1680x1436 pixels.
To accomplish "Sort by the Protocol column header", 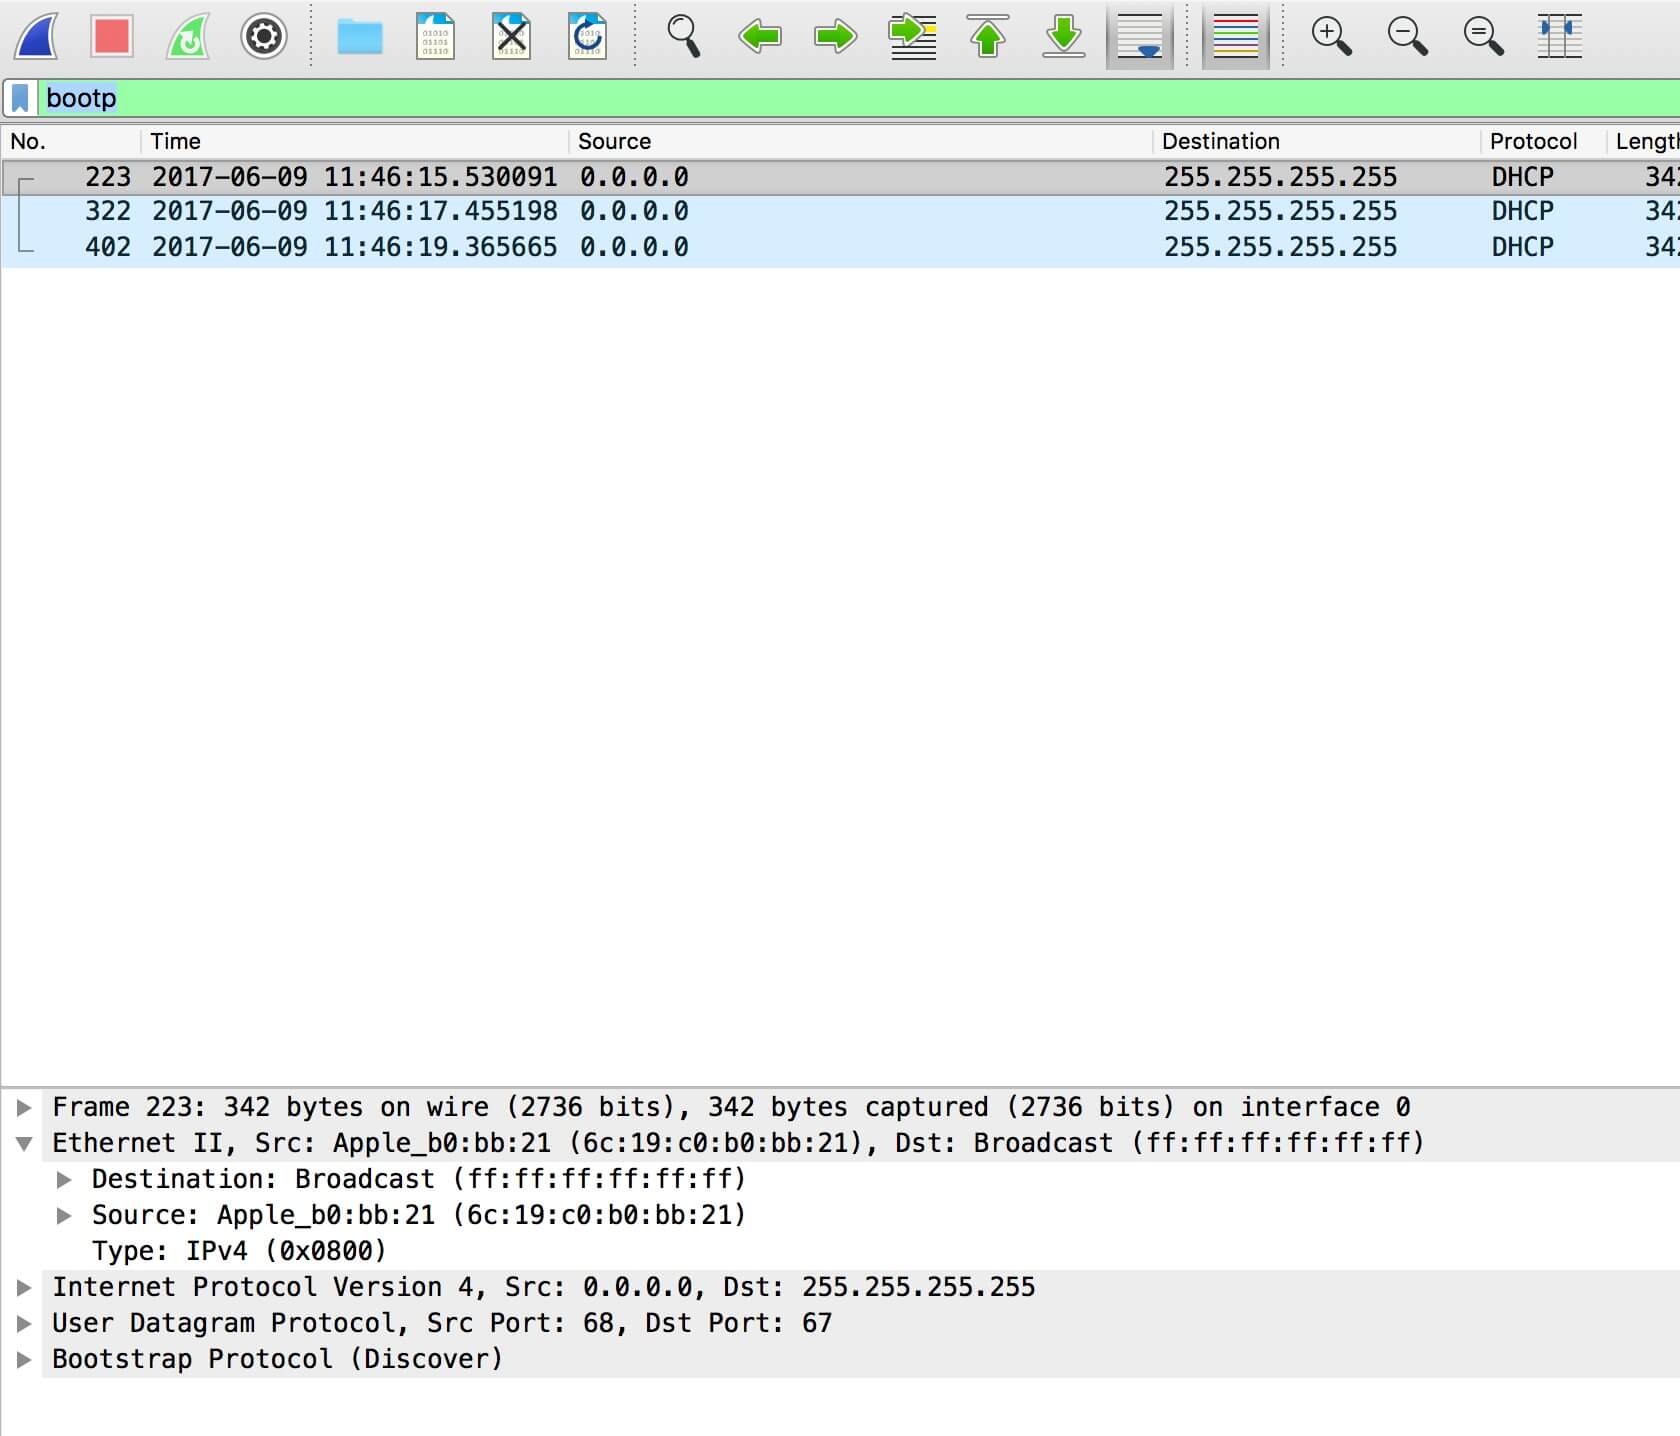I will pos(1532,141).
